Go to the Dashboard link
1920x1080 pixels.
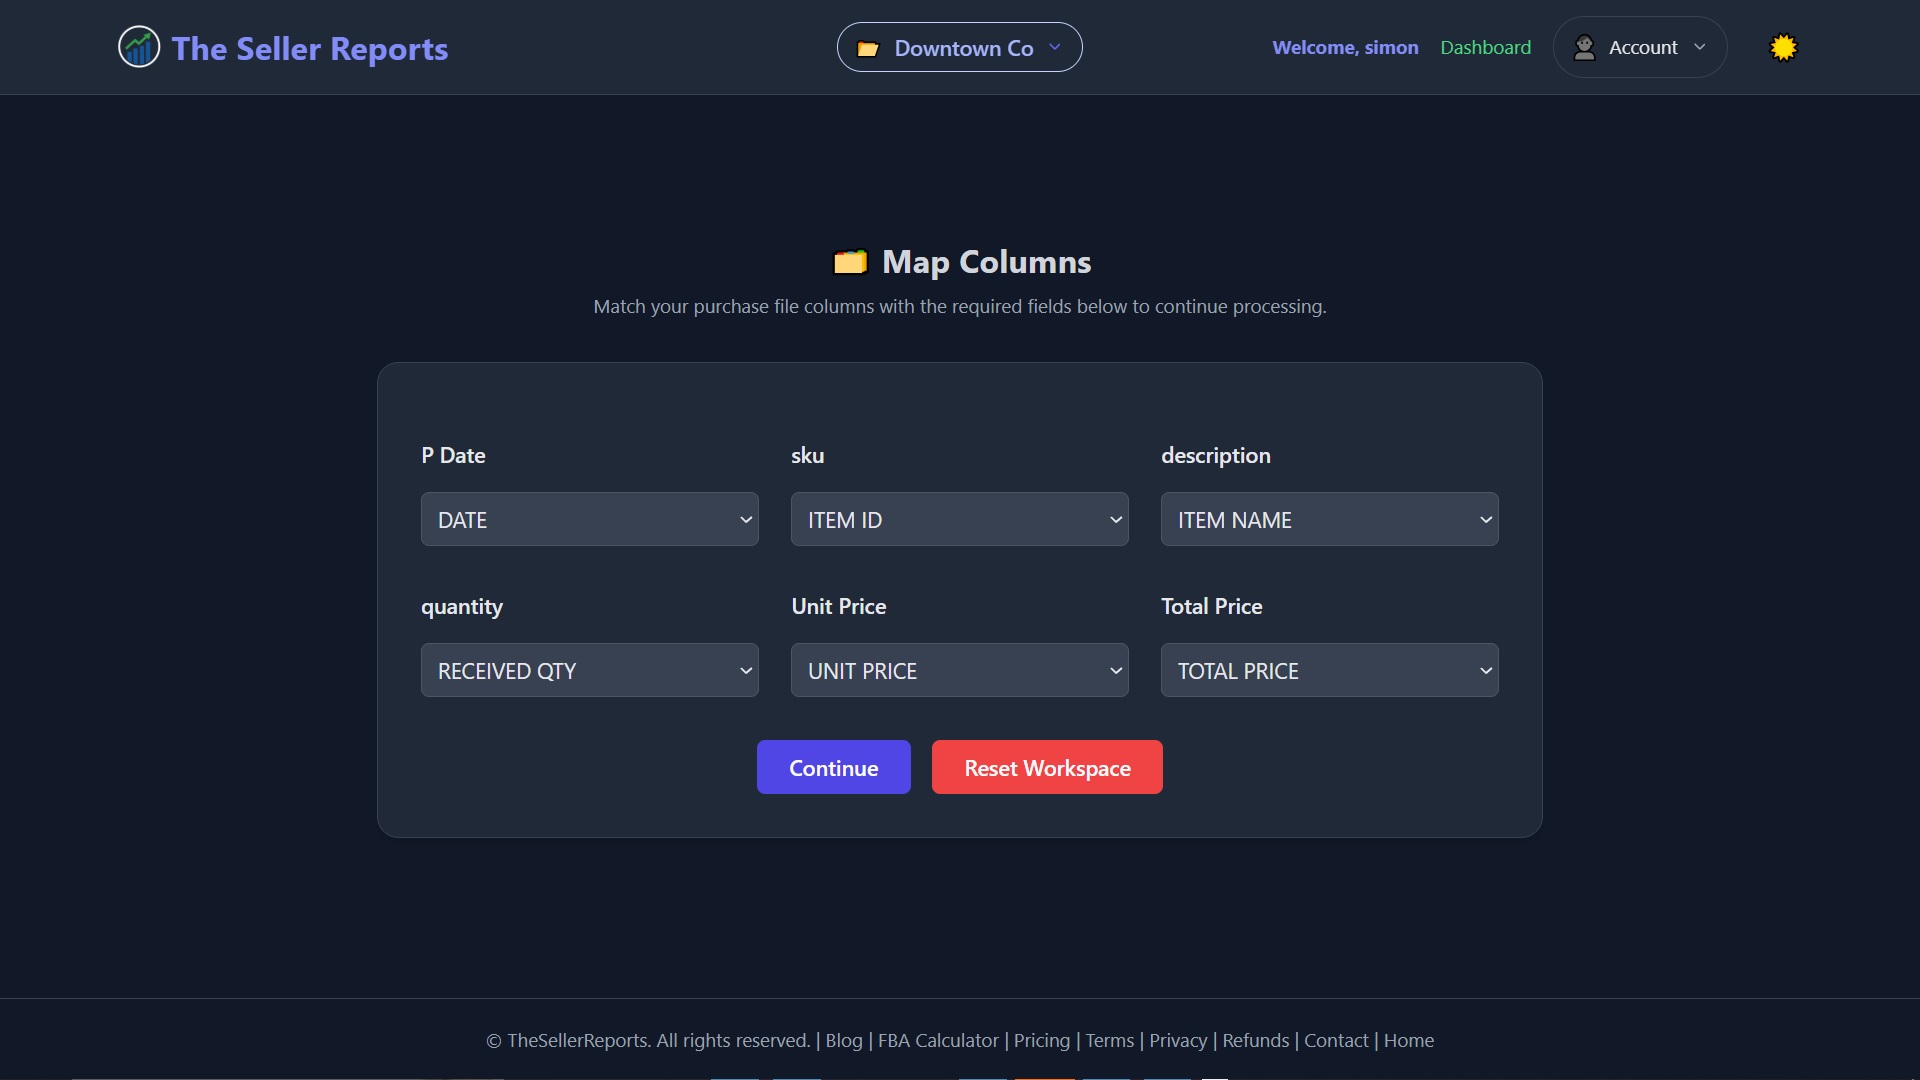[1485, 47]
